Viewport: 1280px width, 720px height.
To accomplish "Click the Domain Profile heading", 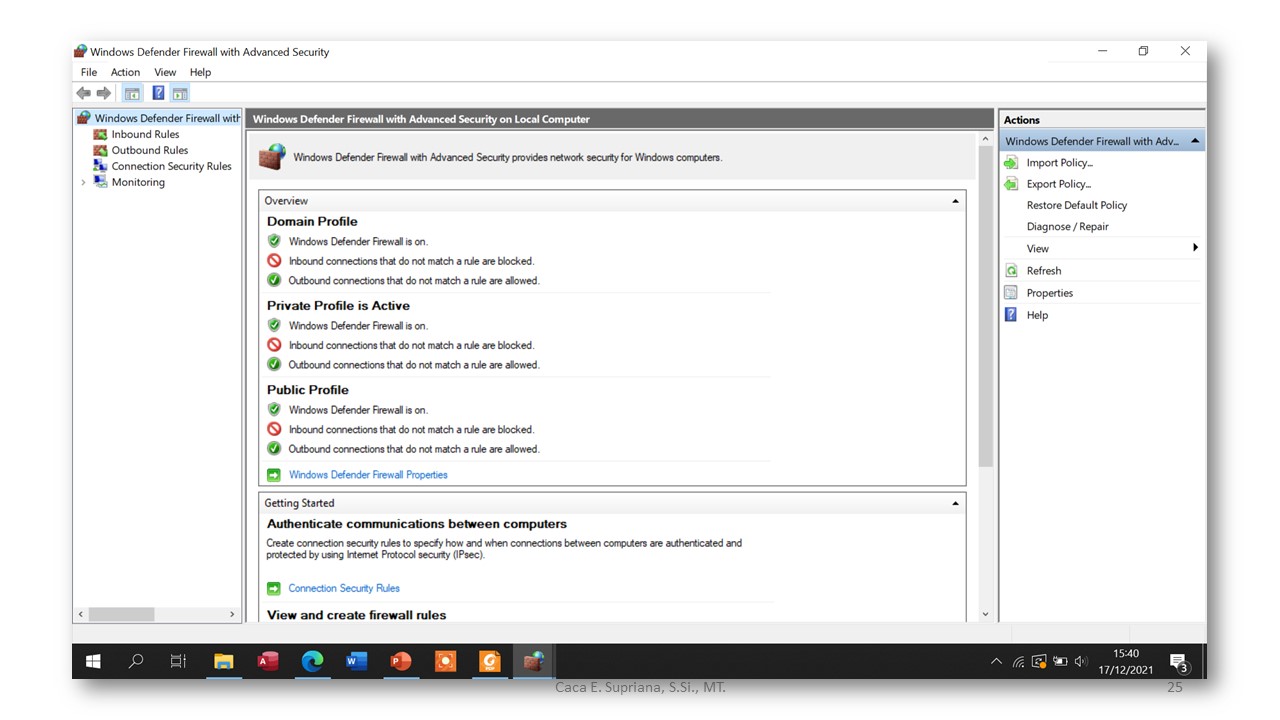I will coord(312,222).
